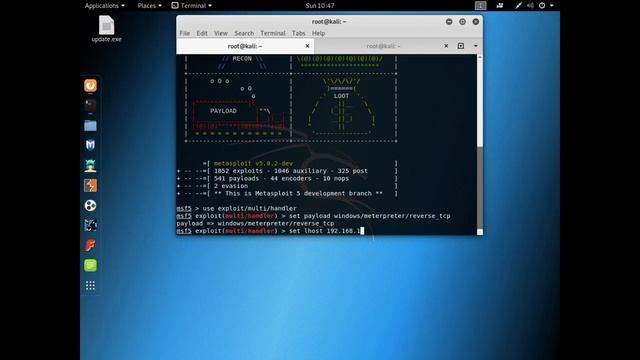Viewport: 640px width, 360px height.
Task: Click the root@kali window title bar
Action: 329,22
